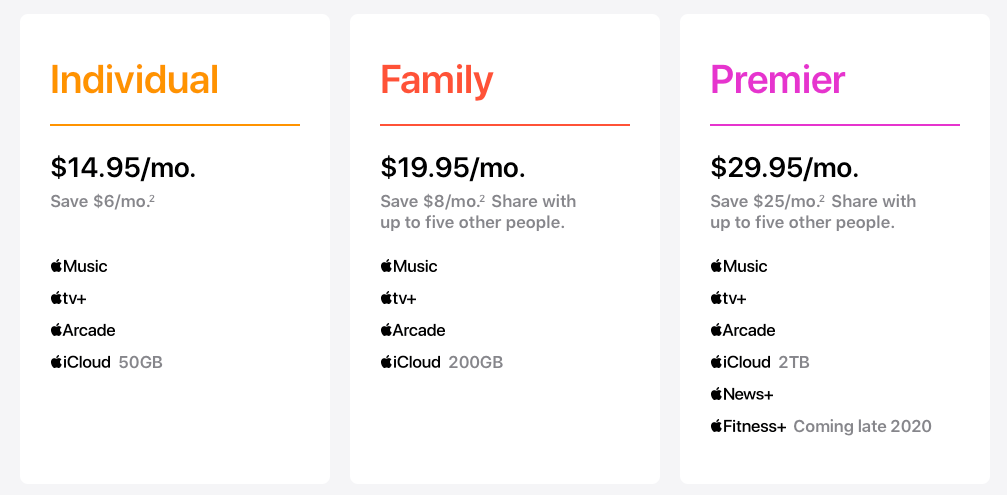
Task: Select the Individual plan heading
Action: (x=134, y=80)
